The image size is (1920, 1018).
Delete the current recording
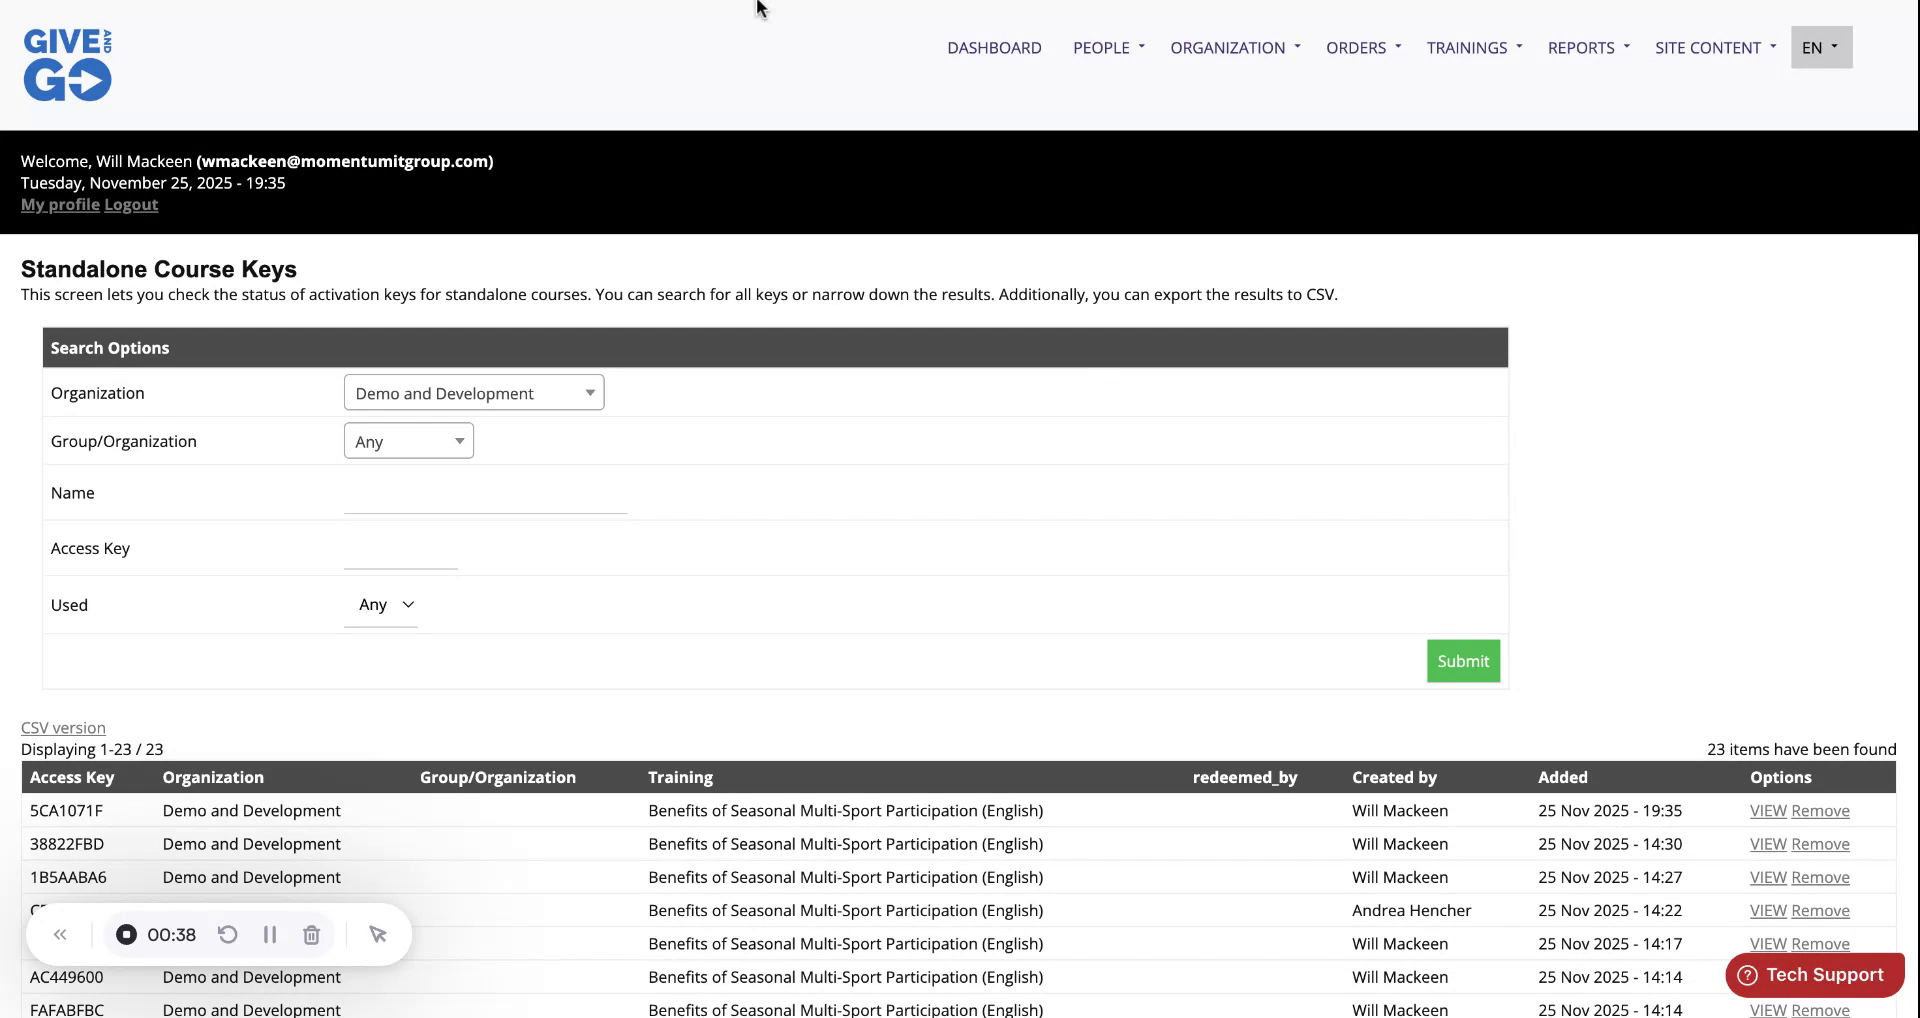coord(311,934)
